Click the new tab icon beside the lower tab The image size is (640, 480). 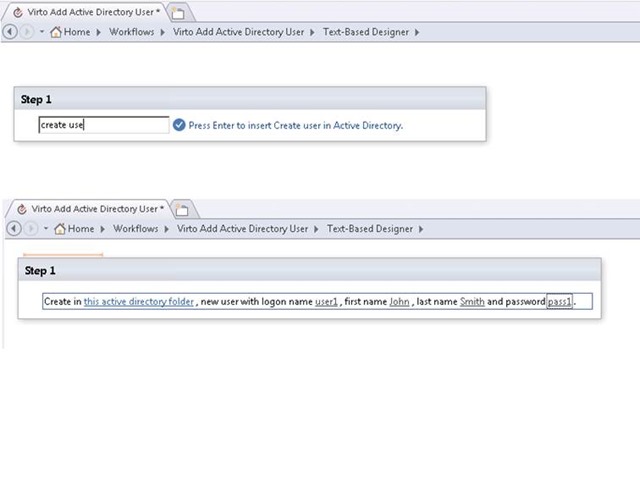tap(181, 209)
